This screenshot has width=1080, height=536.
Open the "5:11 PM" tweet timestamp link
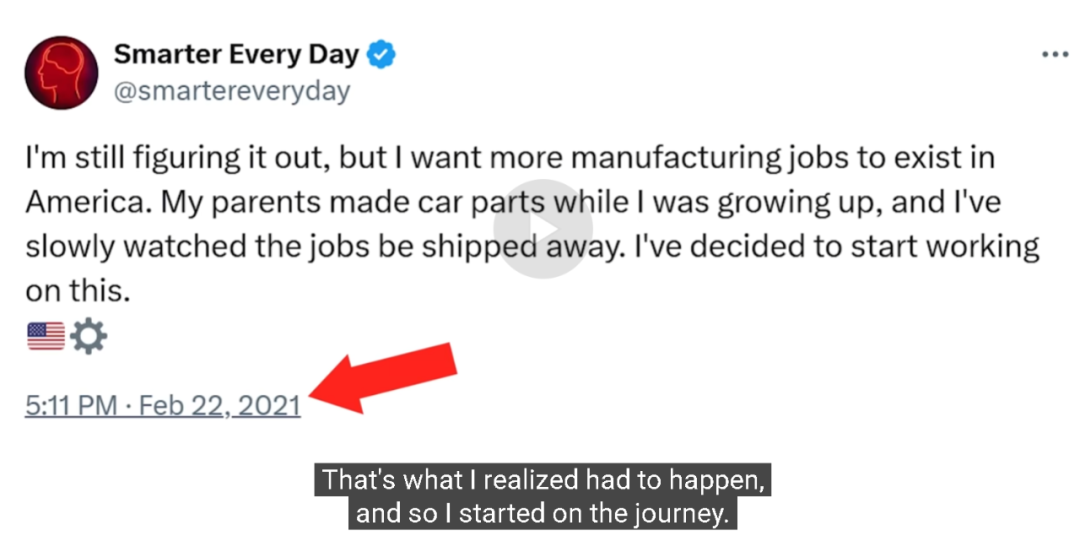point(72,406)
